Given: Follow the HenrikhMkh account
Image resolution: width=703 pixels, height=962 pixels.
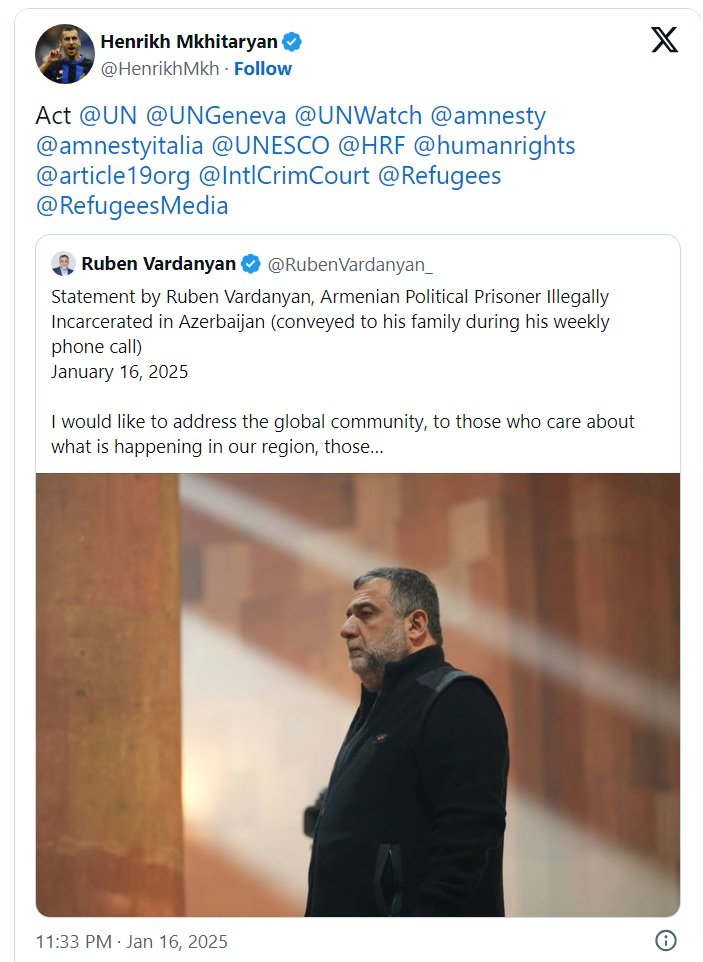Looking at the screenshot, I should click(263, 69).
